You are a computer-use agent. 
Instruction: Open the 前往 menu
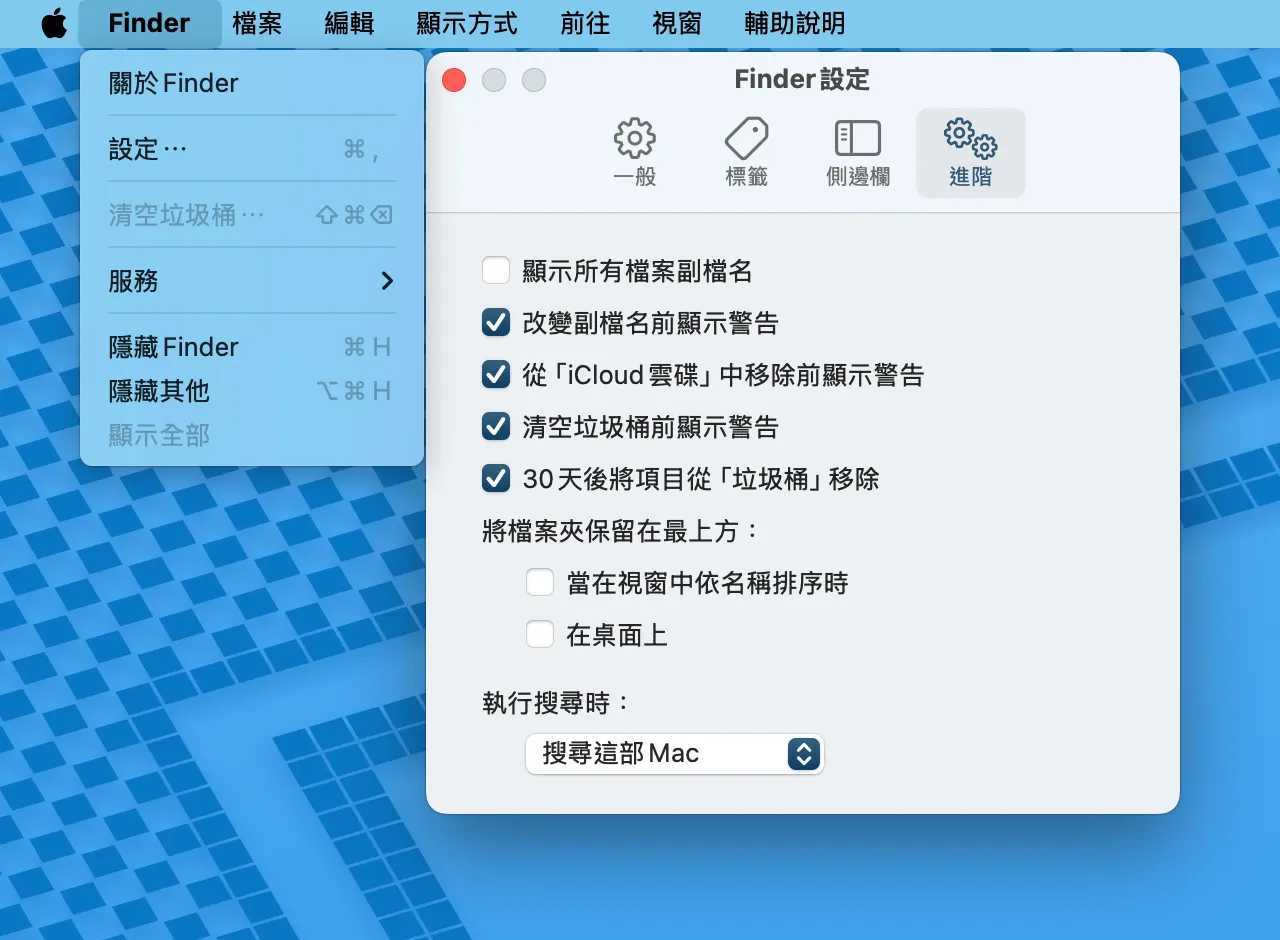coord(585,23)
